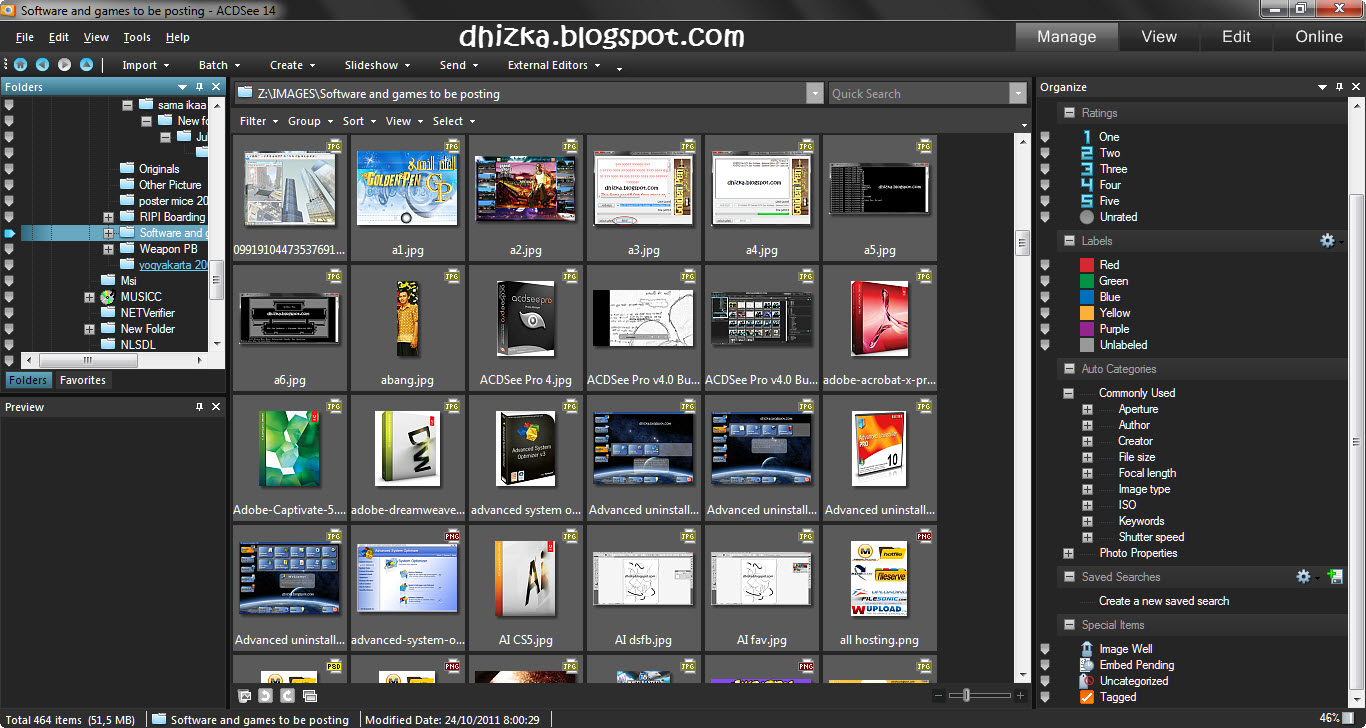Toggle the Tagged checkbox in Special Items

[1087, 697]
